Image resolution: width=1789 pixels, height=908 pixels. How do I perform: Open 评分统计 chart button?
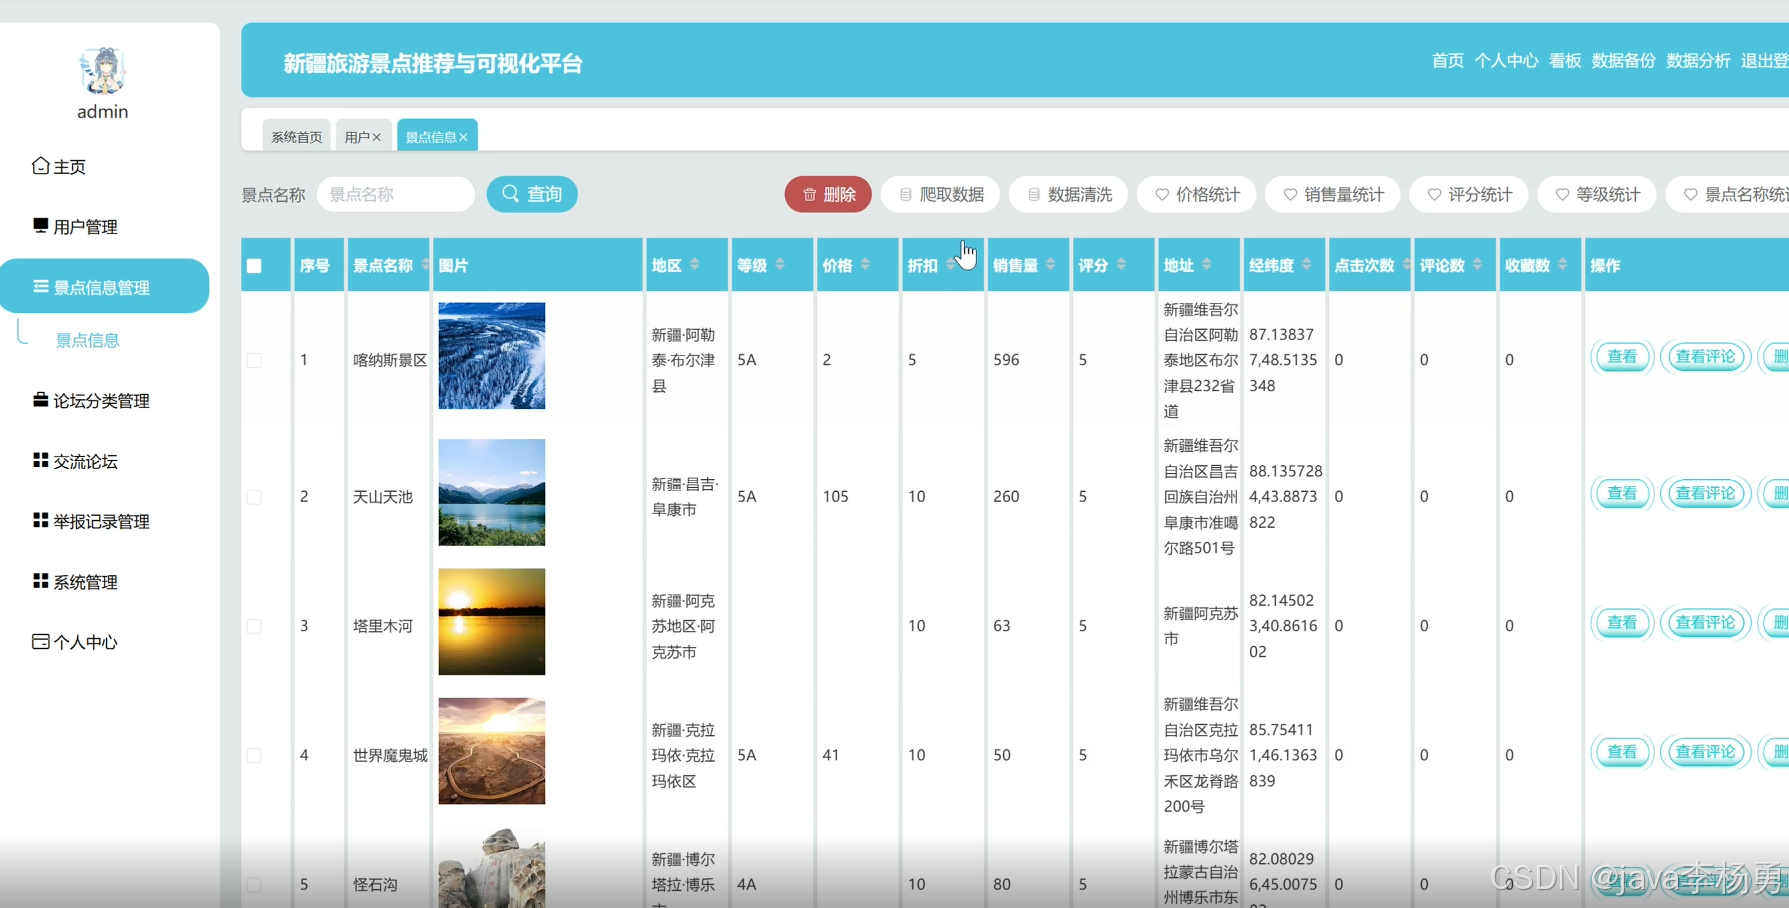click(x=1469, y=194)
